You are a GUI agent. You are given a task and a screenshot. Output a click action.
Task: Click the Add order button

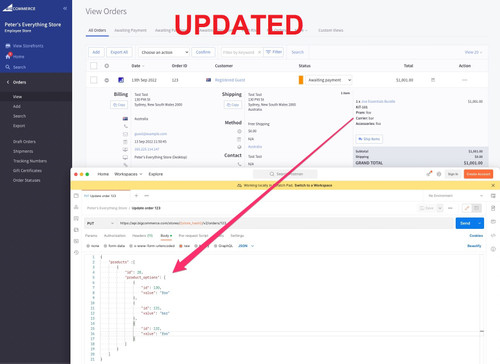[96, 52]
